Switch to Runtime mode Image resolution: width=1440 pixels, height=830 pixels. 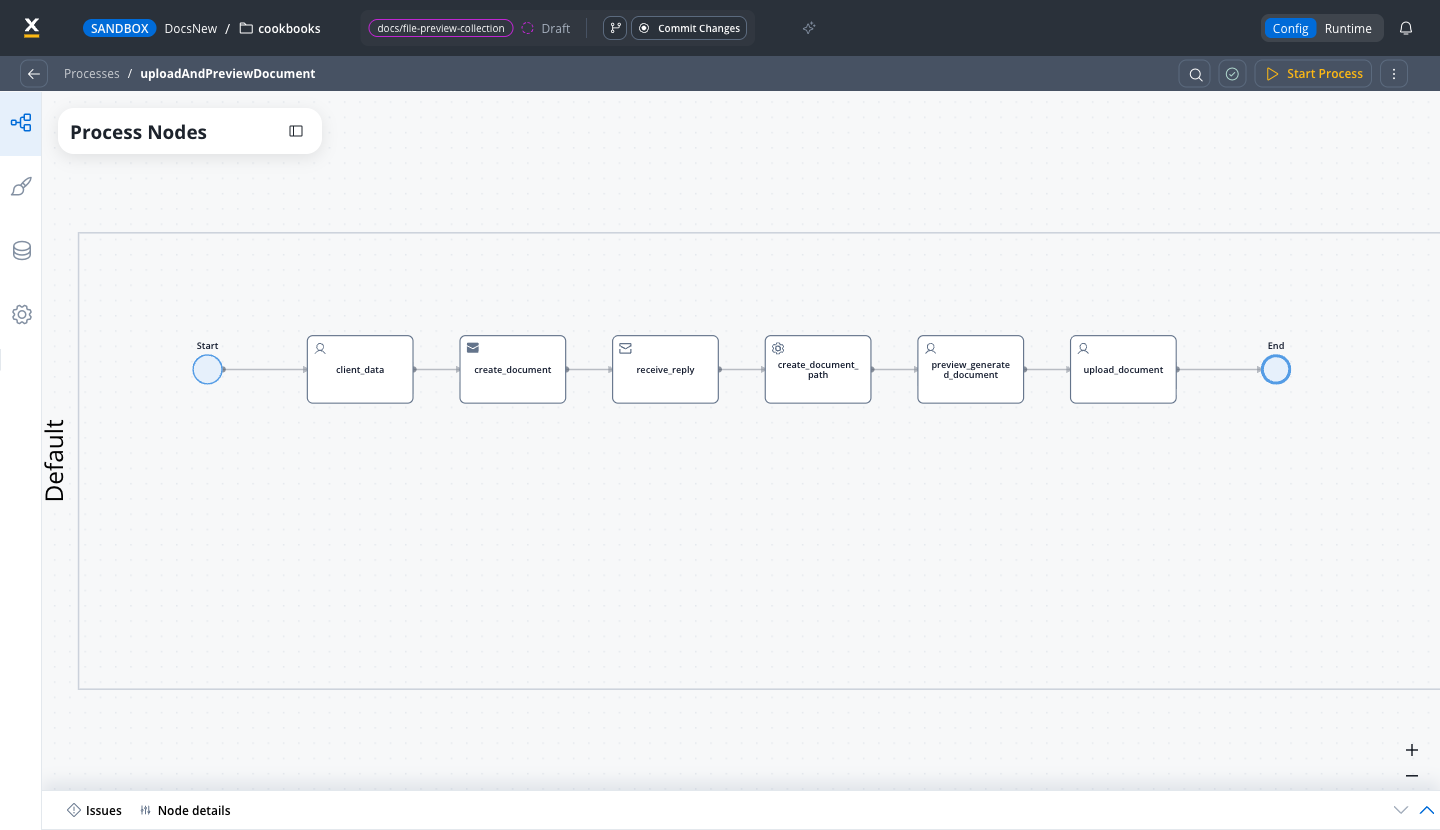point(1348,28)
